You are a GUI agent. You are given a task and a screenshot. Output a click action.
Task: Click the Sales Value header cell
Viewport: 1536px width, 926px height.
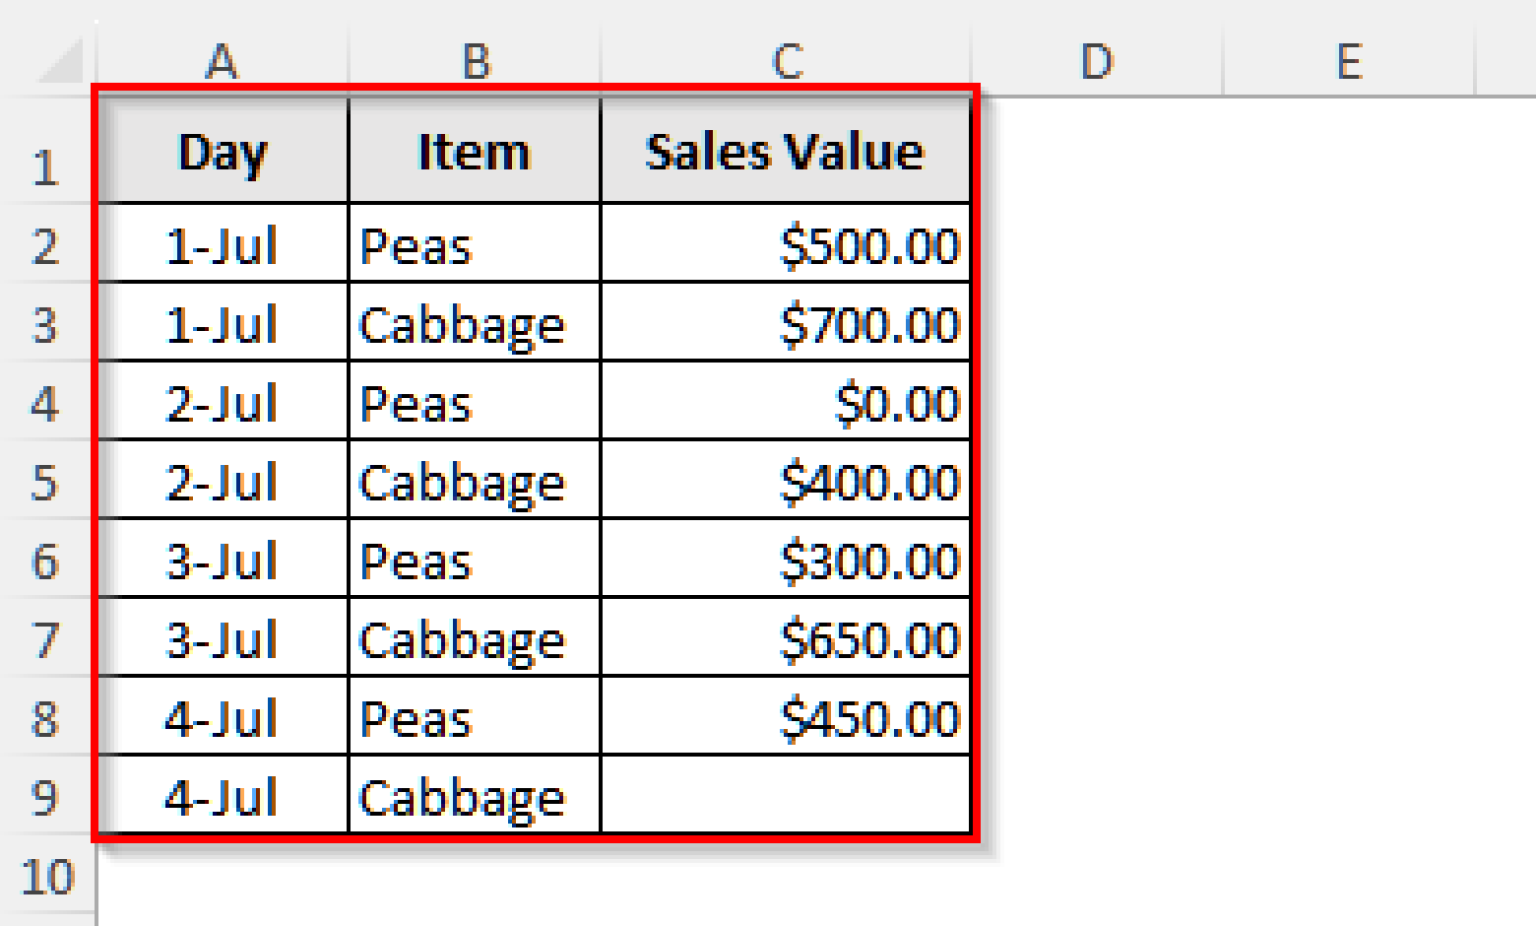click(788, 151)
